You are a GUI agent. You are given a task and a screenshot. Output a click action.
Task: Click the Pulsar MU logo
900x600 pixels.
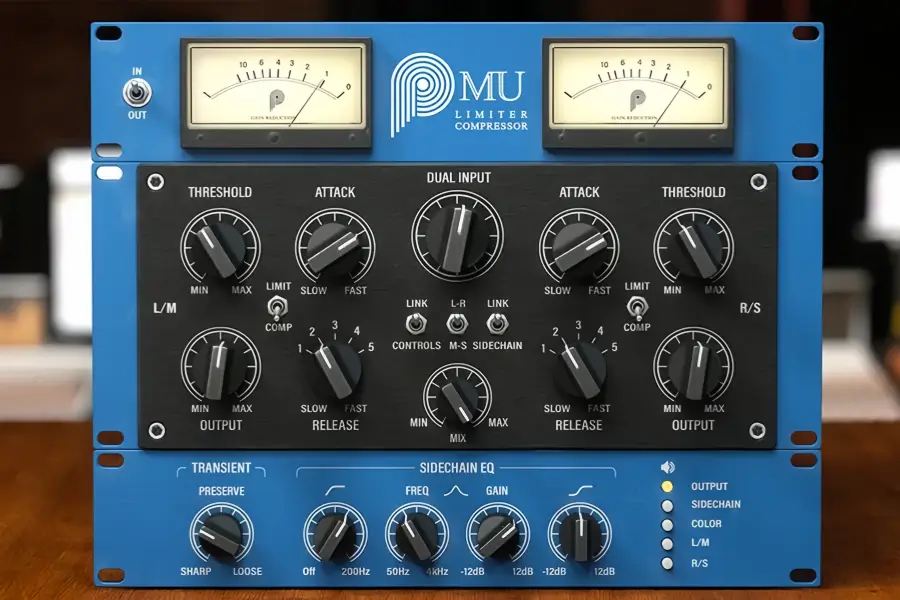coord(459,95)
